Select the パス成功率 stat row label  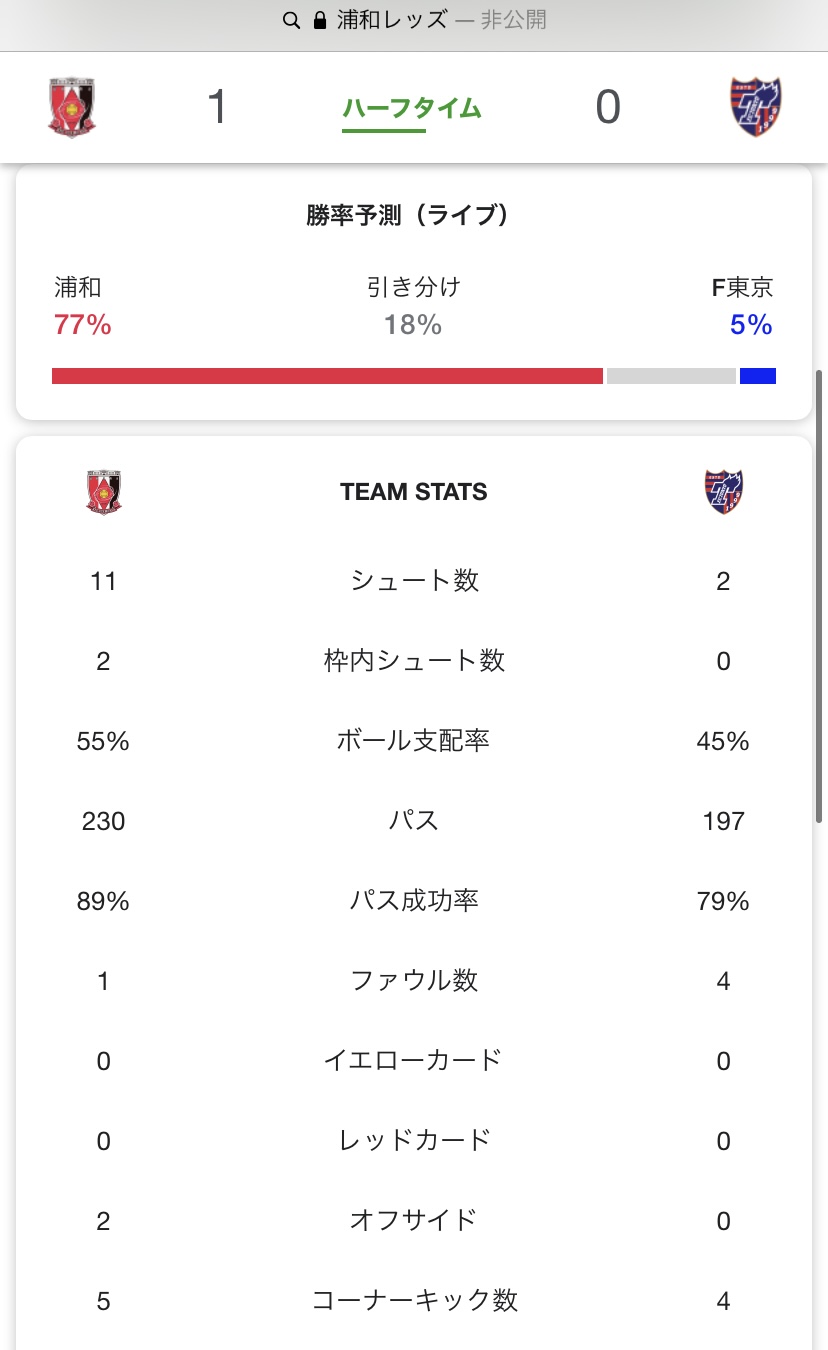[x=413, y=901]
